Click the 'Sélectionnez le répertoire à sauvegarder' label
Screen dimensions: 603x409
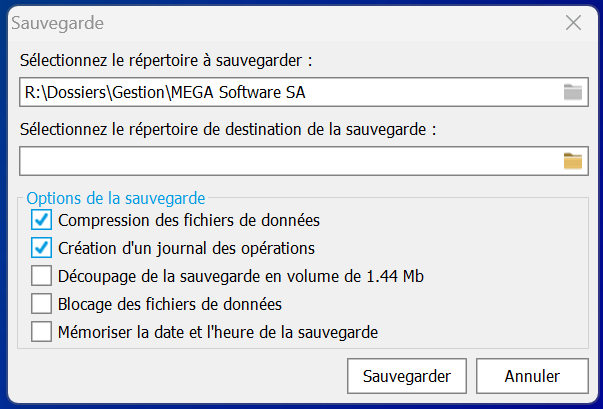click(x=166, y=61)
